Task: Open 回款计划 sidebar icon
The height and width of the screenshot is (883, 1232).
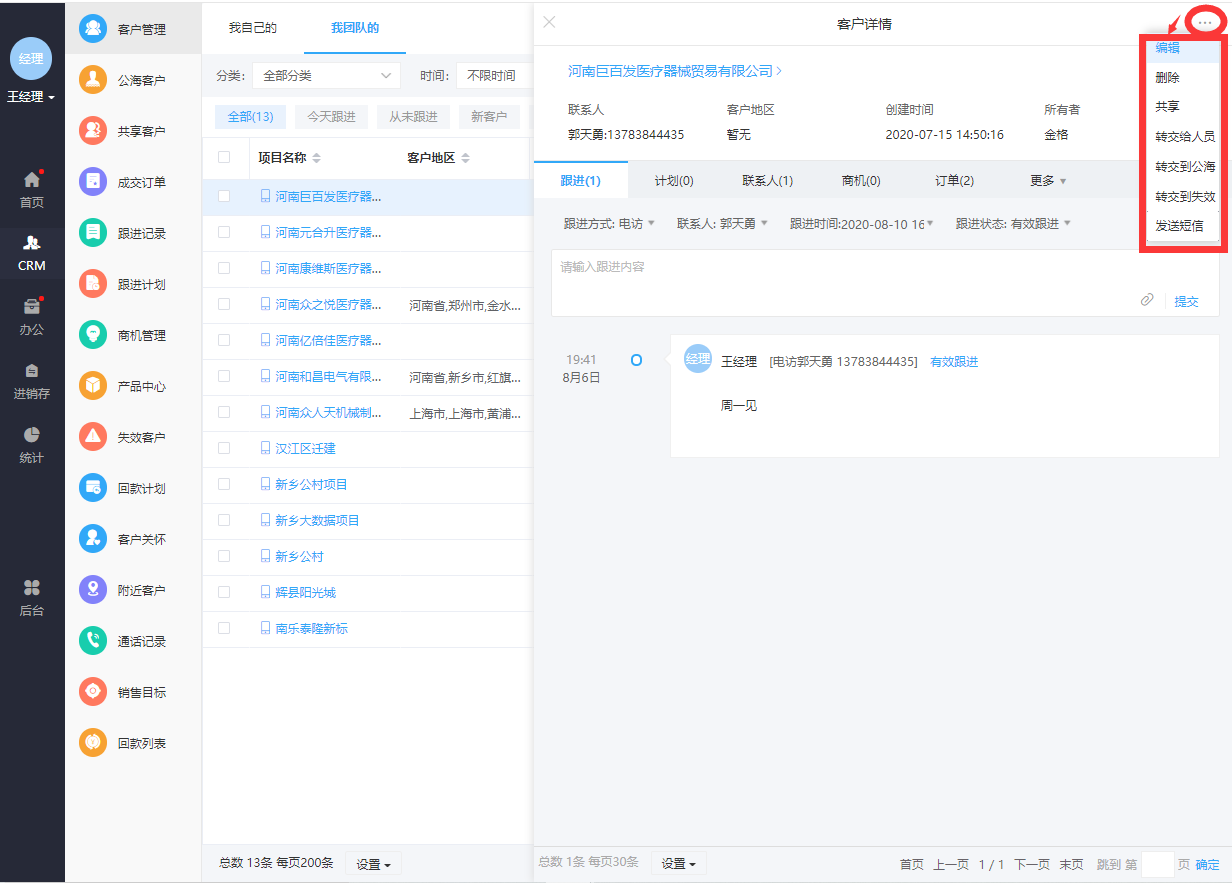Action: click(x=93, y=488)
